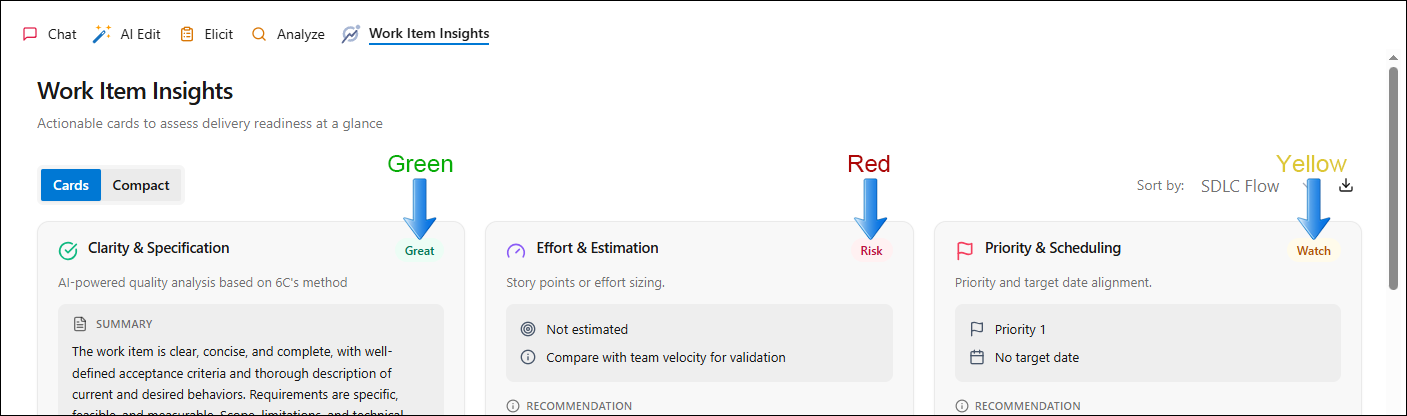Switch to Compact view
Screen dimensions: 1407x416
(x=141, y=185)
